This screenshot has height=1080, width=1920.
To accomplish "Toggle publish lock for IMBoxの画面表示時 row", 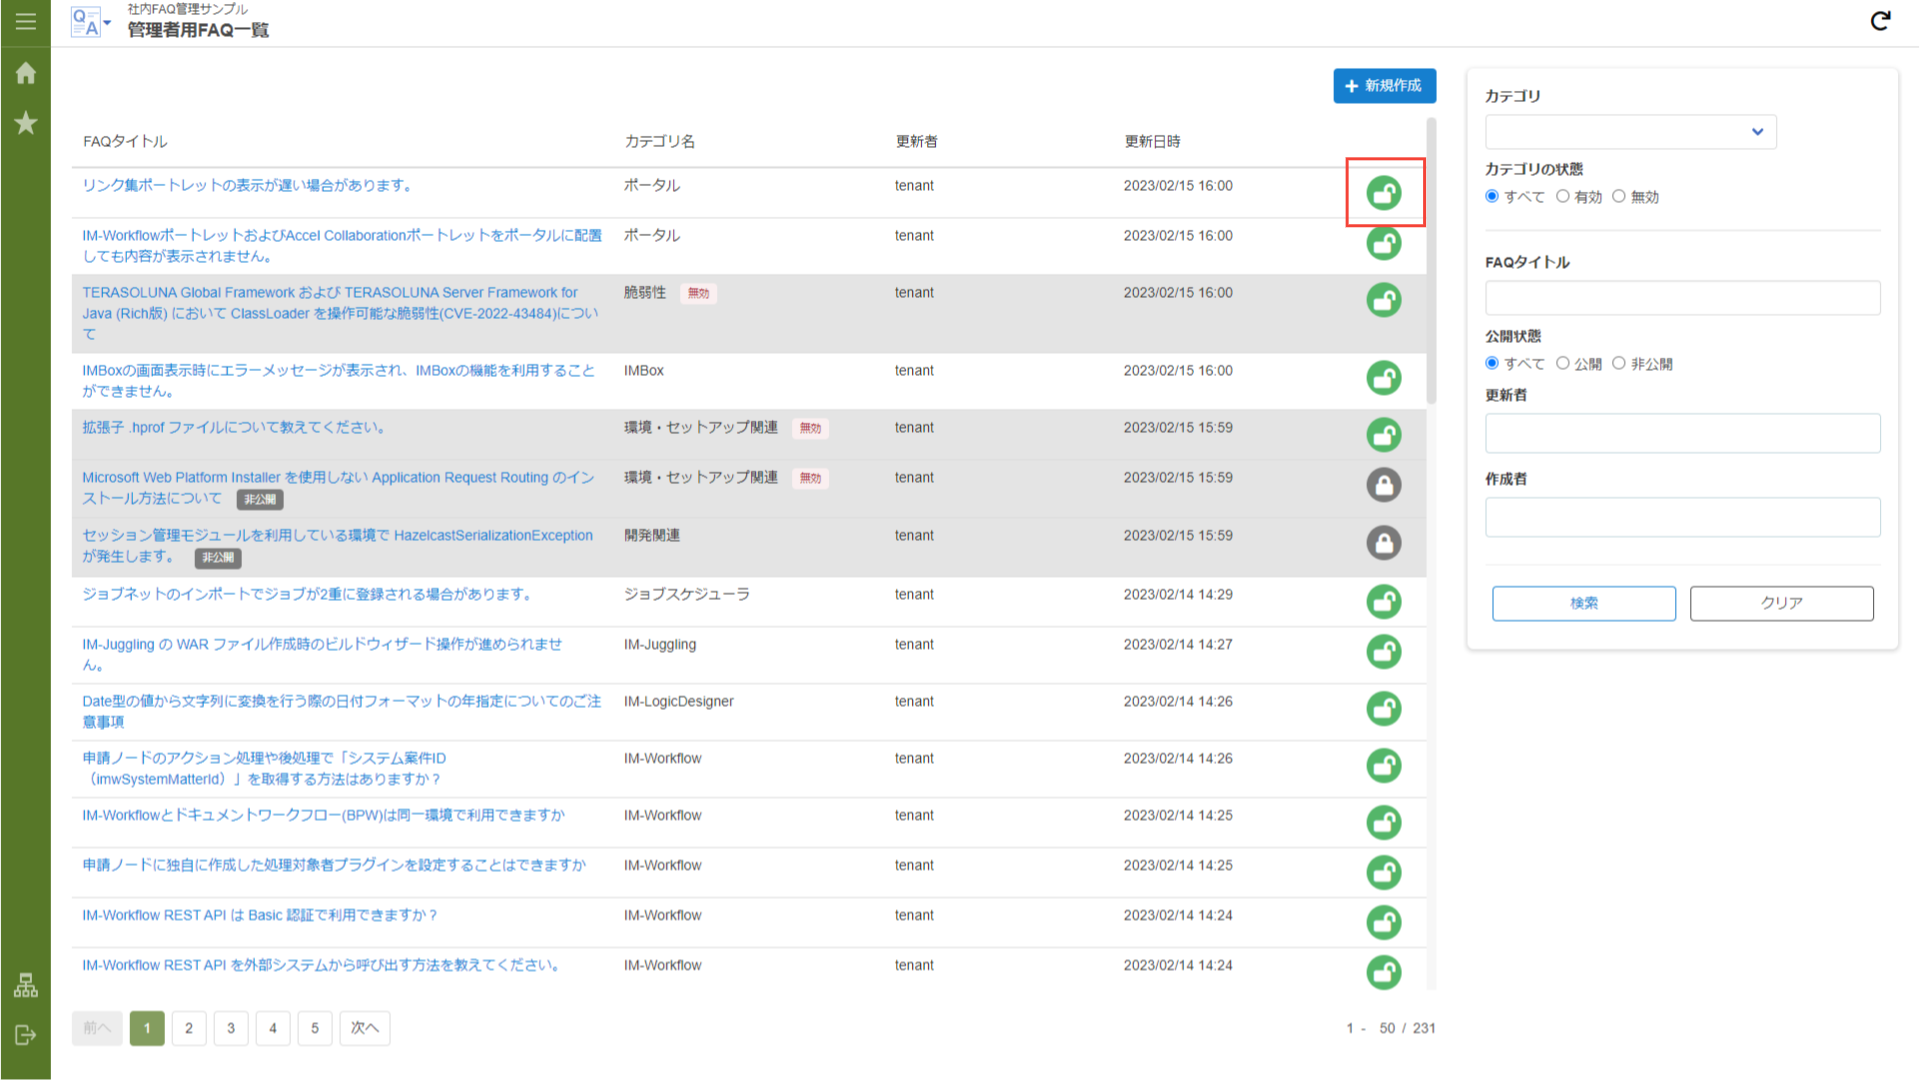I will [1384, 378].
